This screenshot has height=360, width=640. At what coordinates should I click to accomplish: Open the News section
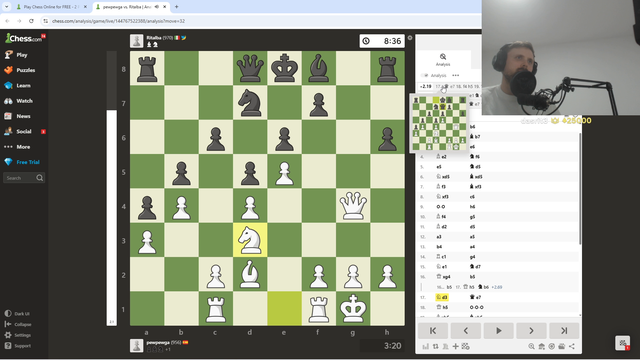(18, 116)
